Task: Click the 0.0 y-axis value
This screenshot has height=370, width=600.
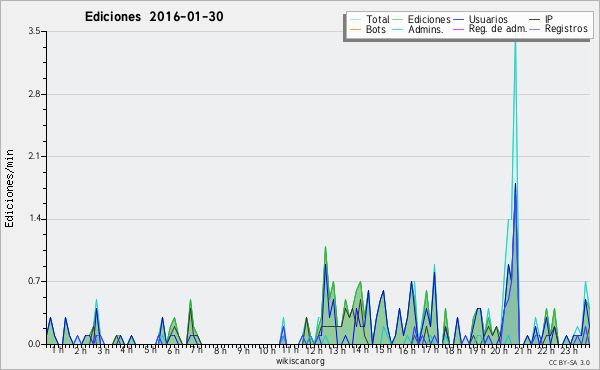Action: 34,344
